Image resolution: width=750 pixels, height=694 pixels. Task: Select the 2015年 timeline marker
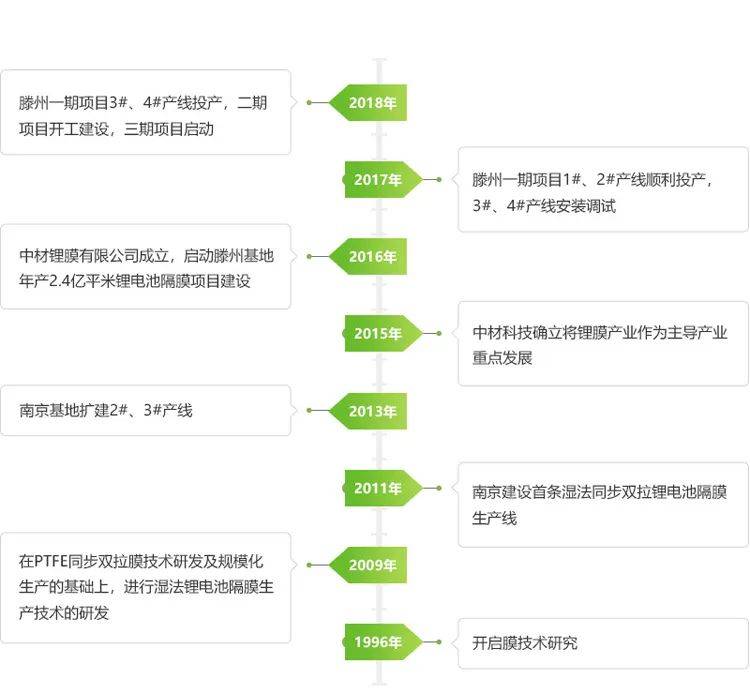click(383, 333)
